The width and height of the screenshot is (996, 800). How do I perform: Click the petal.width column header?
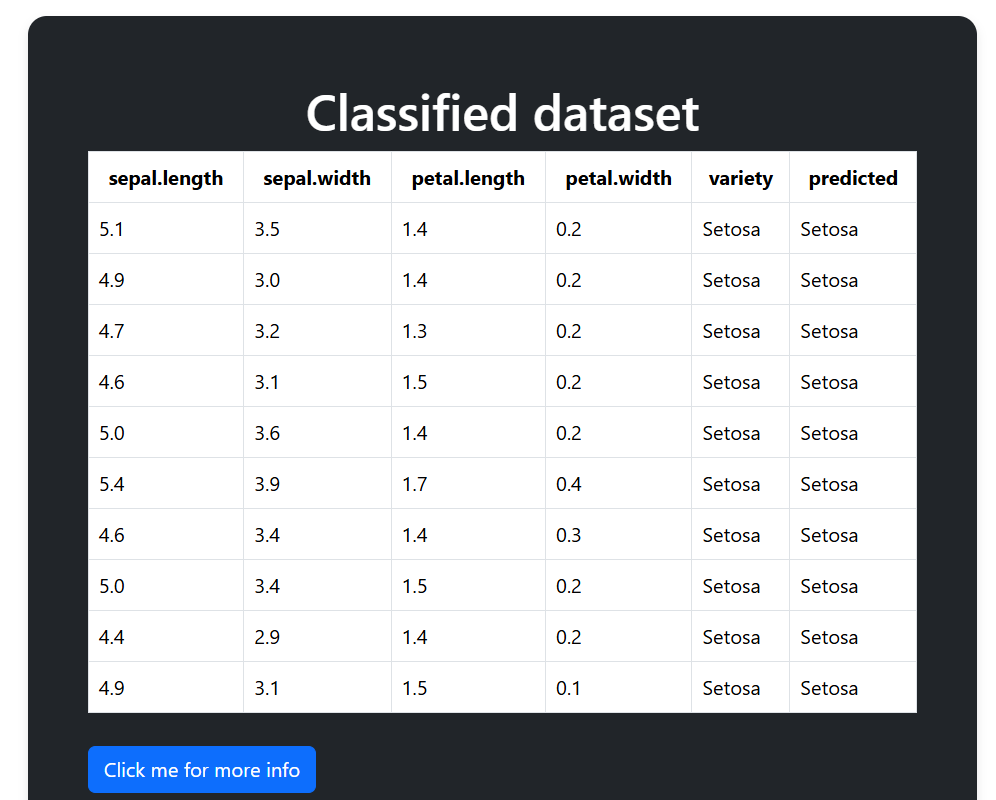coord(618,178)
